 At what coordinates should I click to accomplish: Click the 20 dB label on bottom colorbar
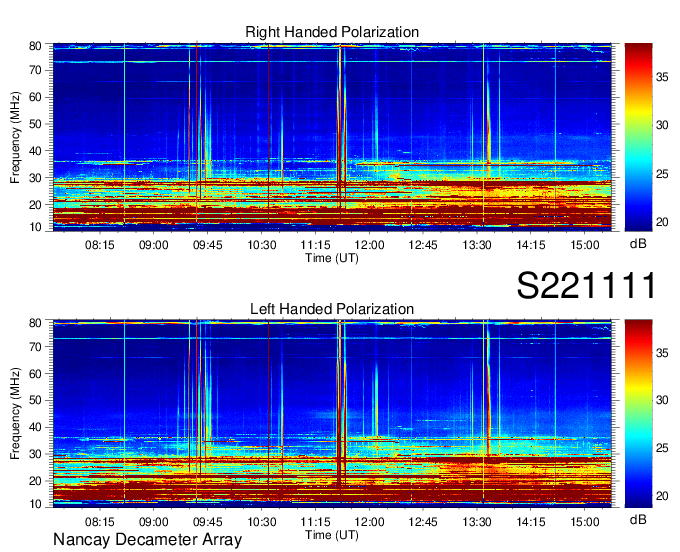tap(662, 496)
